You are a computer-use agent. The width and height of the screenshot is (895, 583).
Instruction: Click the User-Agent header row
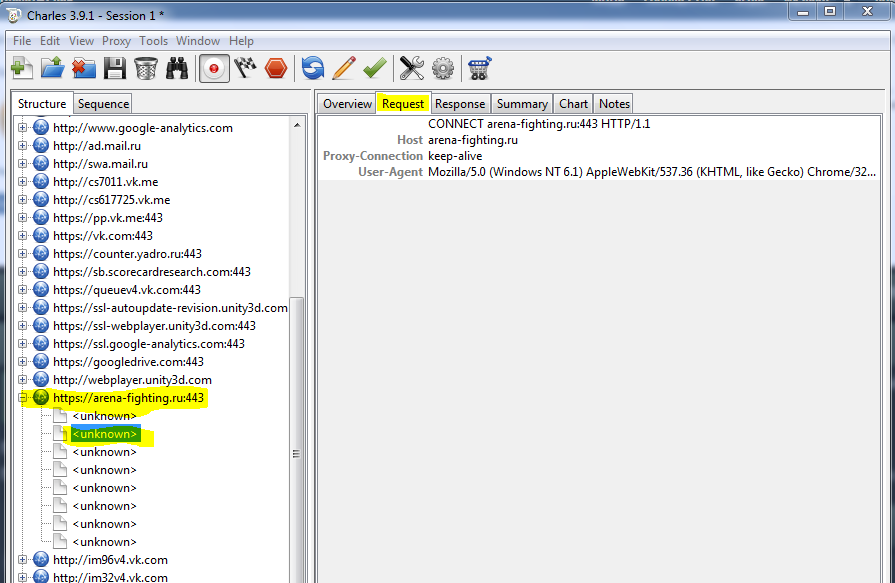[599, 172]
